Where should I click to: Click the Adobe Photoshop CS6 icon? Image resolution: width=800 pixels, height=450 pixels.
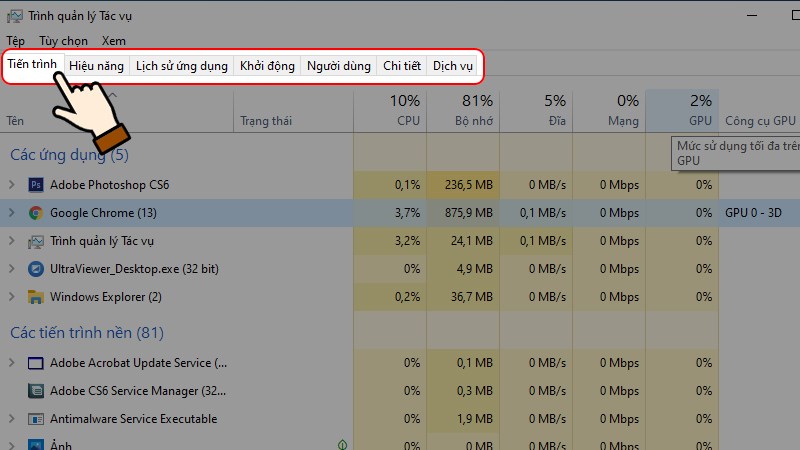coord(36,185)
